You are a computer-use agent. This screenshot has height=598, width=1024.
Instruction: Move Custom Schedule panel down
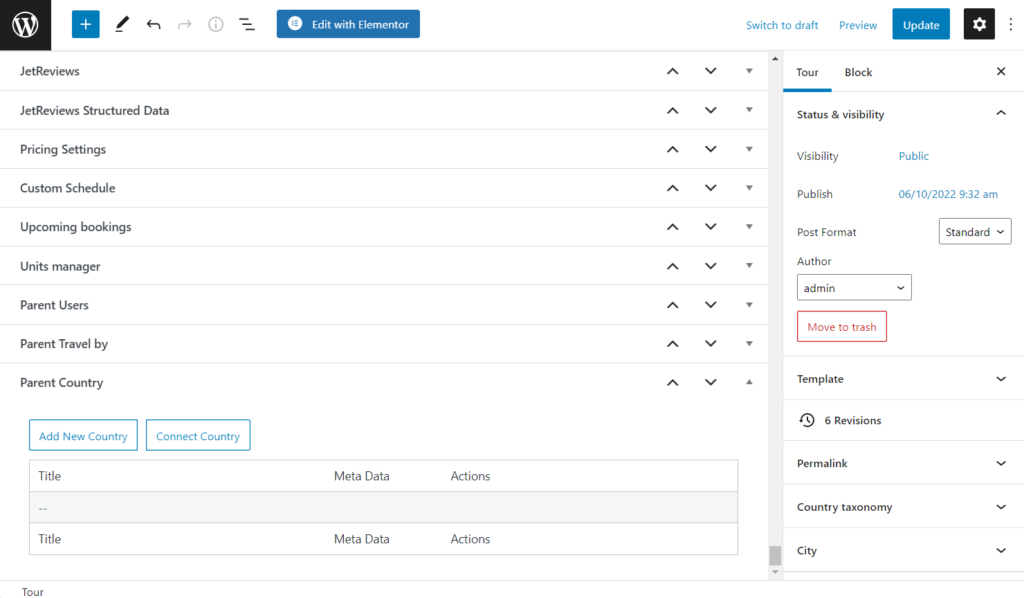[711, 188]
